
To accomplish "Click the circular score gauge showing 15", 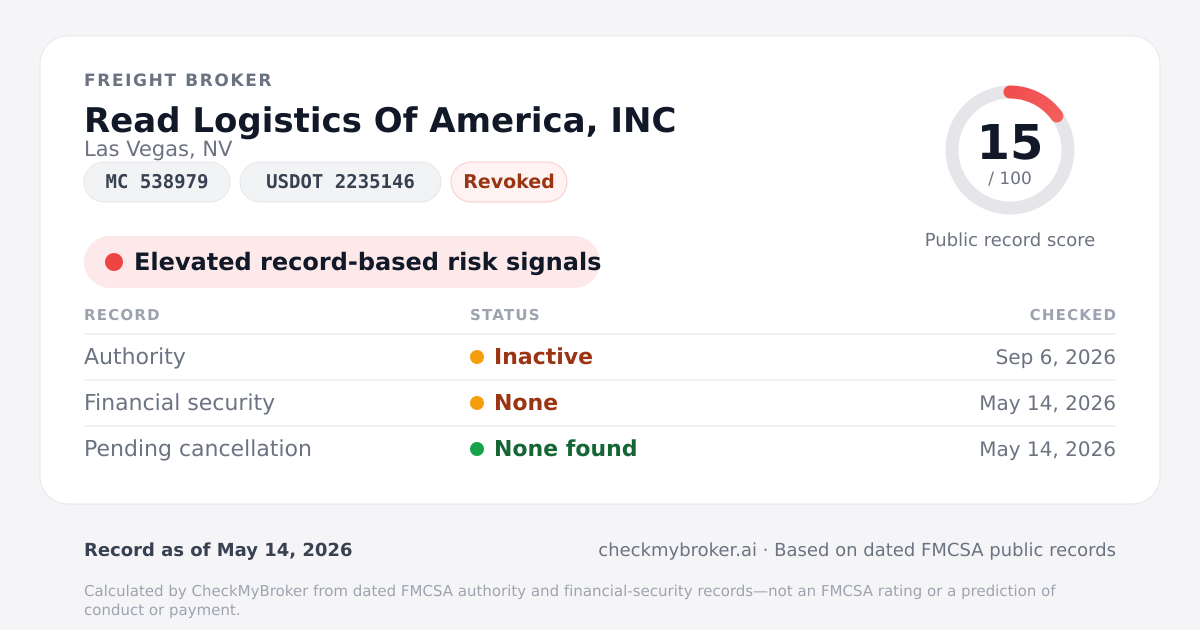I will click(1010, 150).
